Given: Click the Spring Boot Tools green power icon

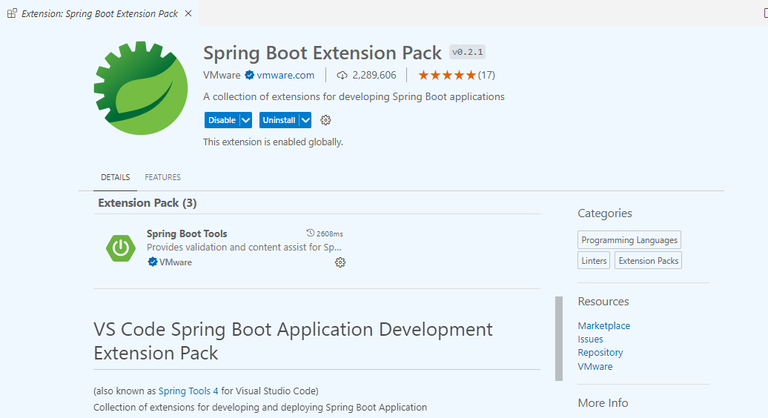Looking at the screenshot, I should click(122, 247).
